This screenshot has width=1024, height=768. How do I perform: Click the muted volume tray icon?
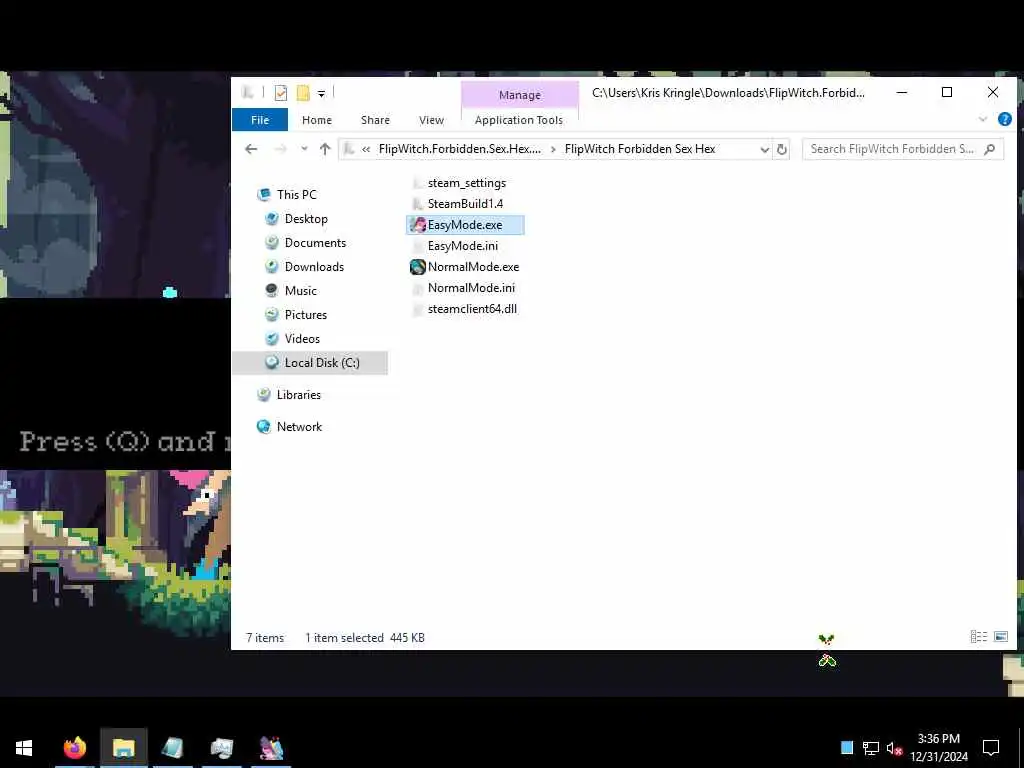pyautogui.click(x=894, y=748)
